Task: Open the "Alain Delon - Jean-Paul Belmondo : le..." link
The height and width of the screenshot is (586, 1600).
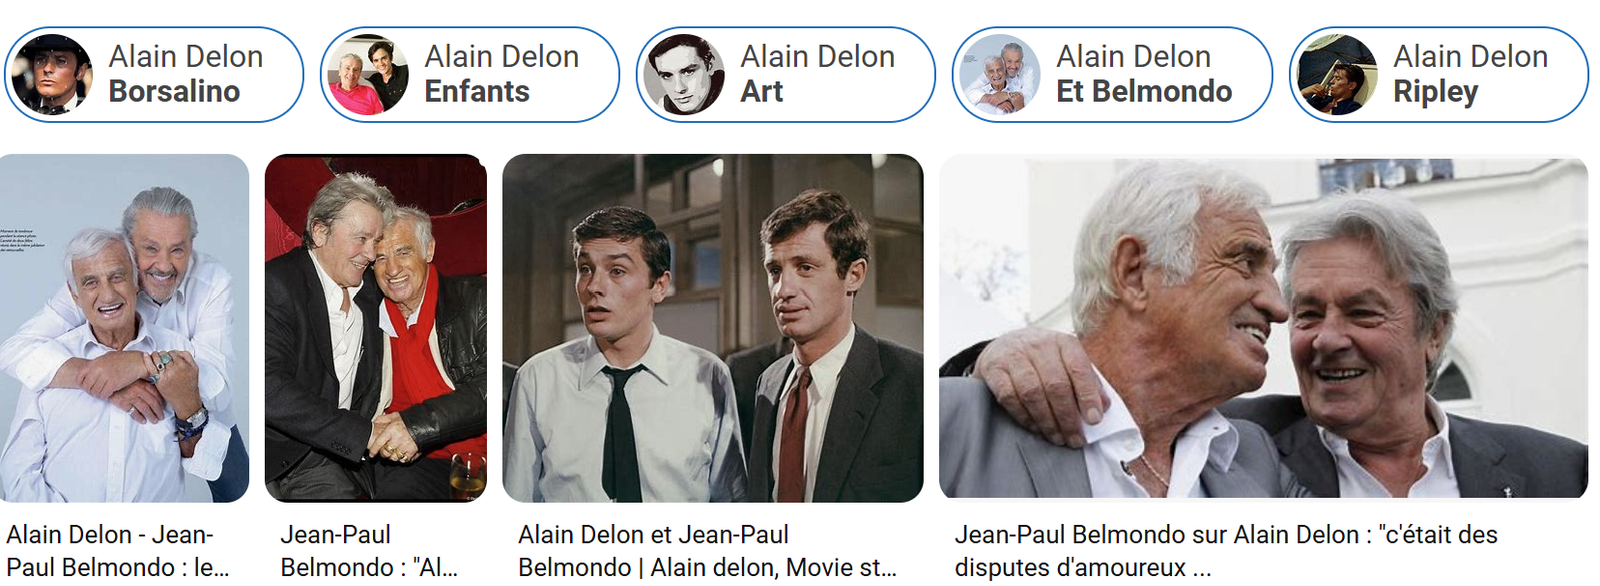Action: [x=118, y=551]
